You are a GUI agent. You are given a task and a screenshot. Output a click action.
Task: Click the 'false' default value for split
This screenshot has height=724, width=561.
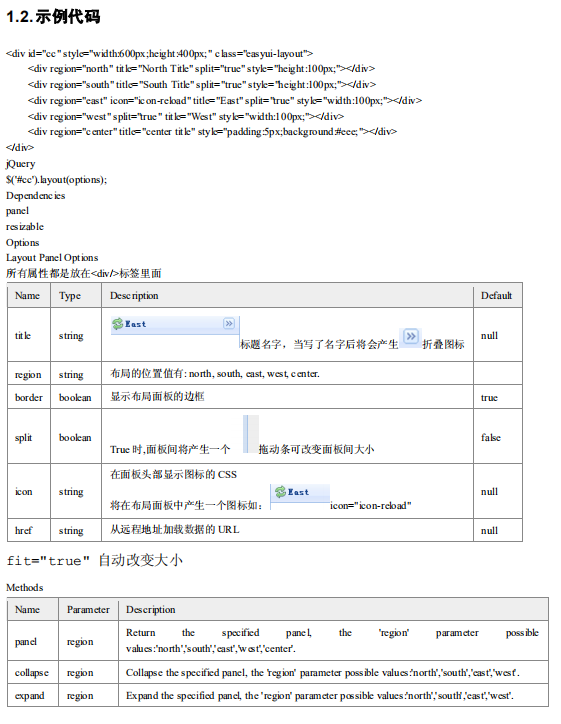[x=491, y=437]
